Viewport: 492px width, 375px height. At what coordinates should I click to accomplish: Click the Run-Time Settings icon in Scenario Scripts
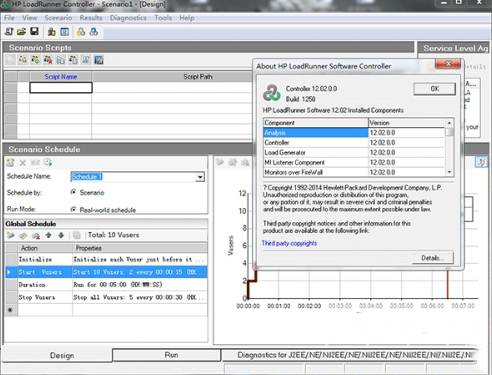point(61,60)
